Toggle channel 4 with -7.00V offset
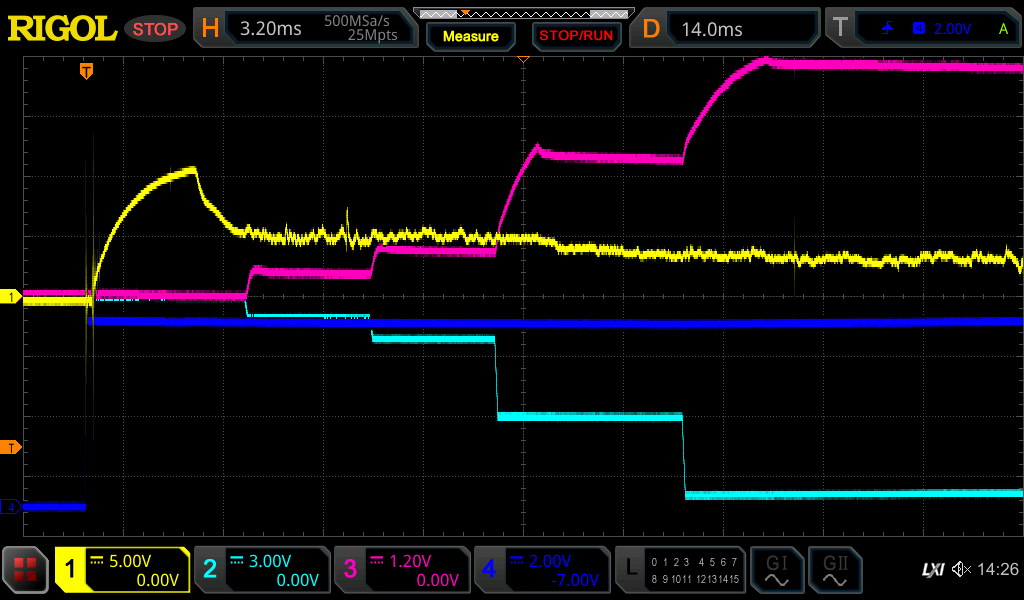The image size is (1024, 600). 541,571
